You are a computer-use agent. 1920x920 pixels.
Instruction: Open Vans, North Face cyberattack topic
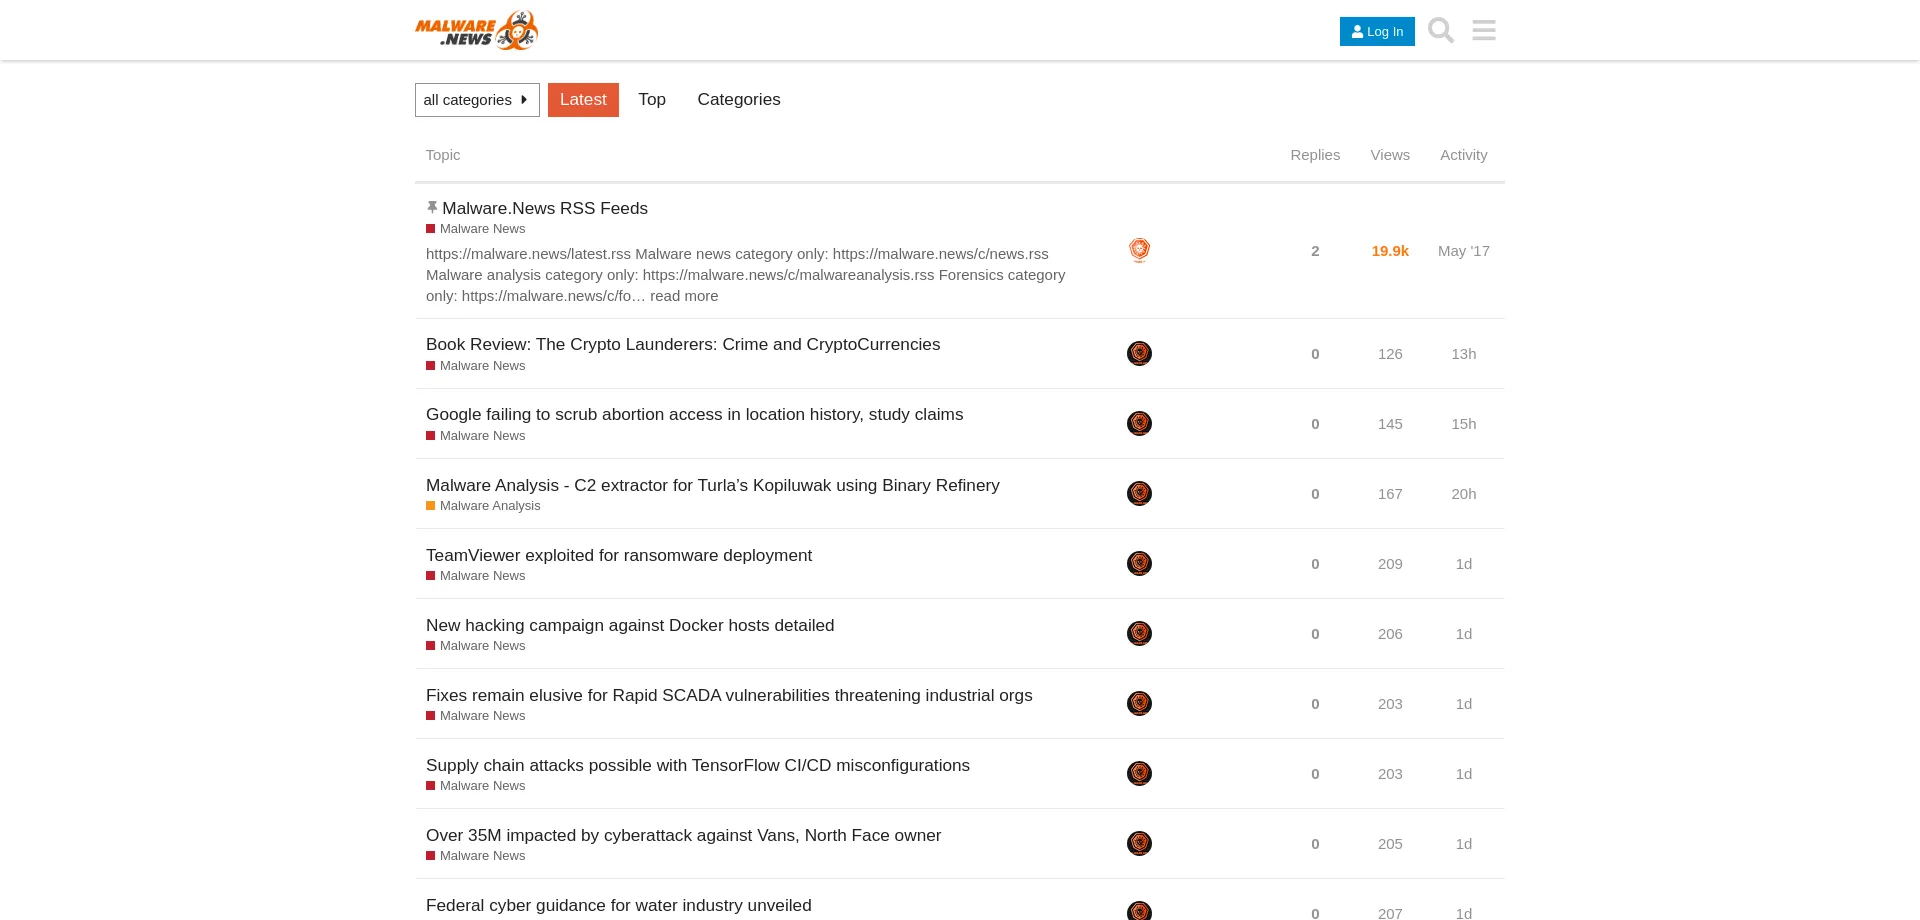[x=684, y=835]
